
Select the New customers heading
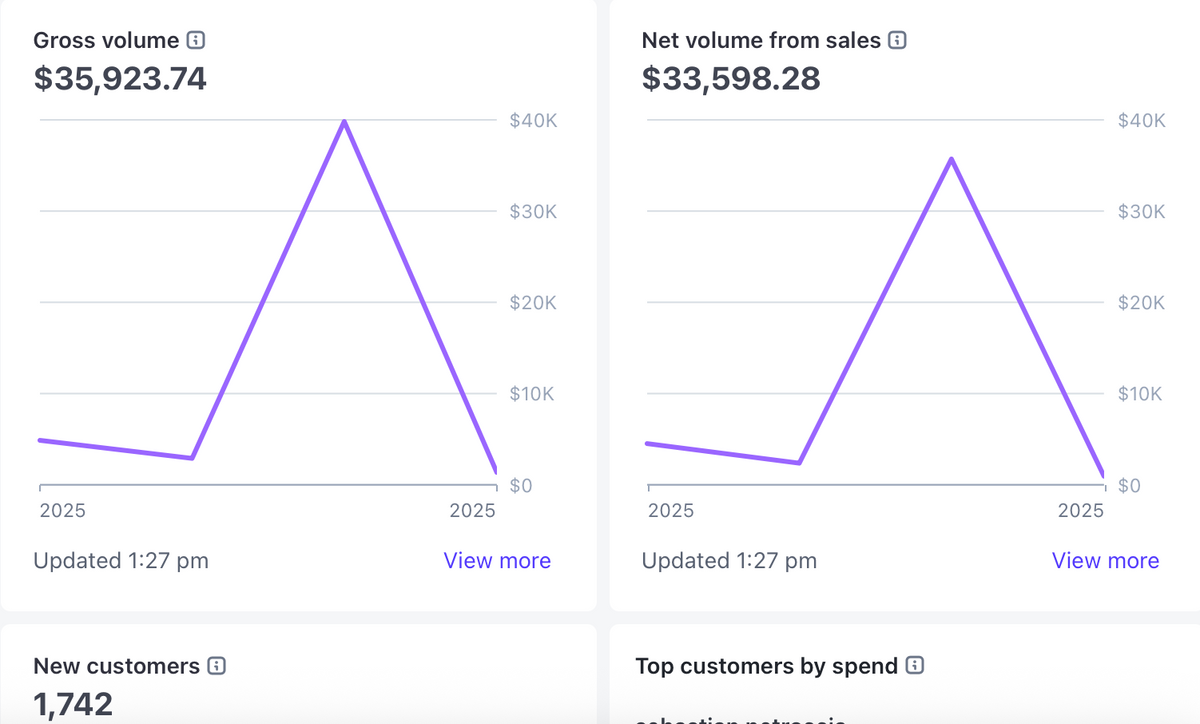[116, 666]
